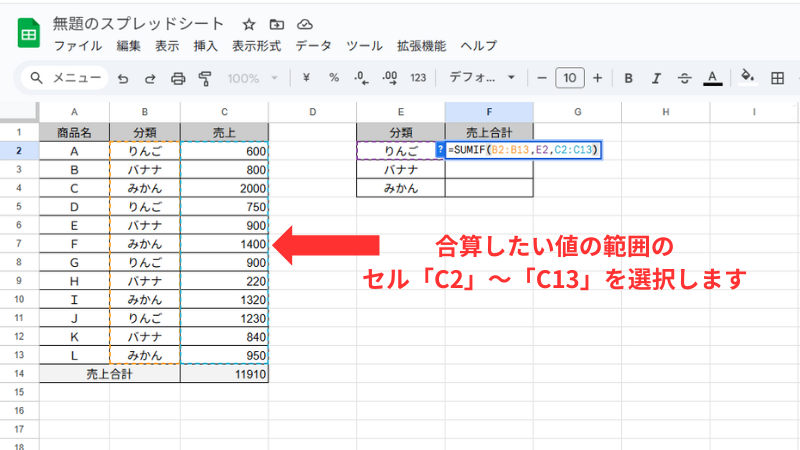Image resolution: width=800 pixels, height=450 pixels.
Task: Click the select-all corner box
Action: 19,112
